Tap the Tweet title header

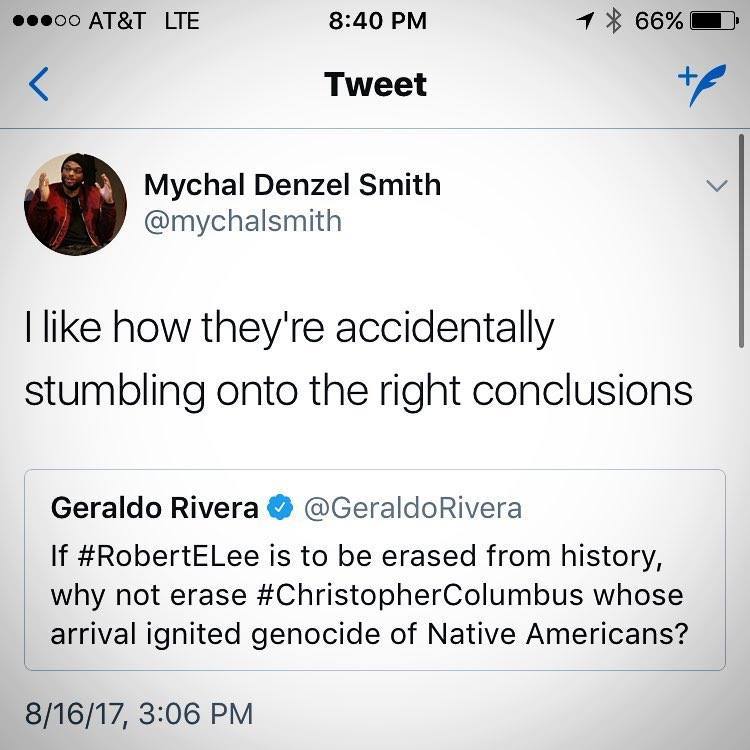[375, 84]
